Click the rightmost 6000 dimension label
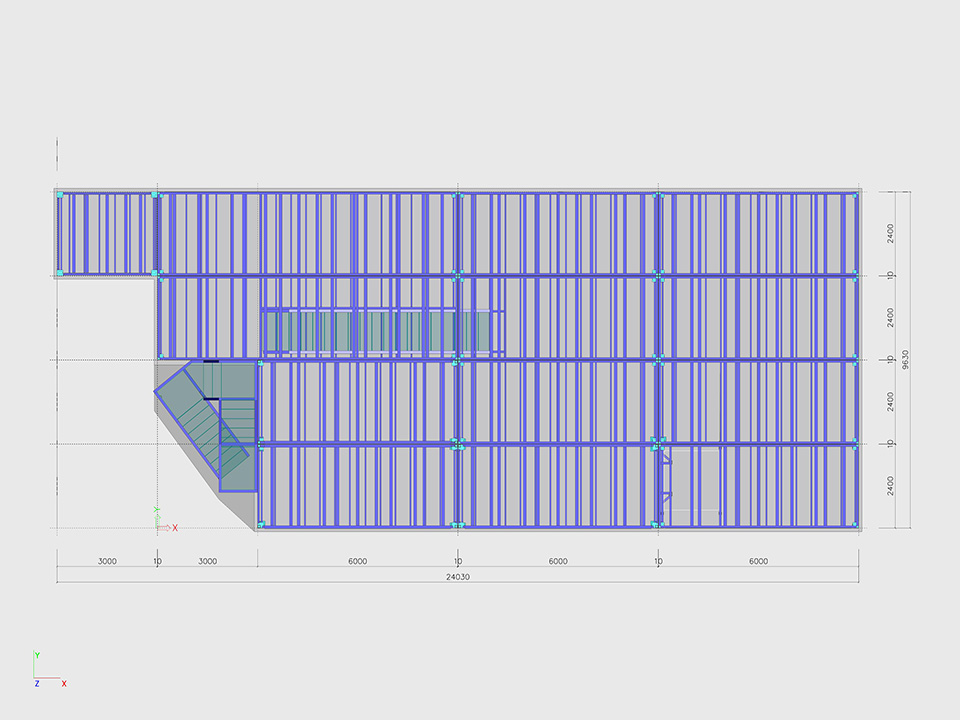This screenshot has height=720, width=960. click(x=758, y=561)
